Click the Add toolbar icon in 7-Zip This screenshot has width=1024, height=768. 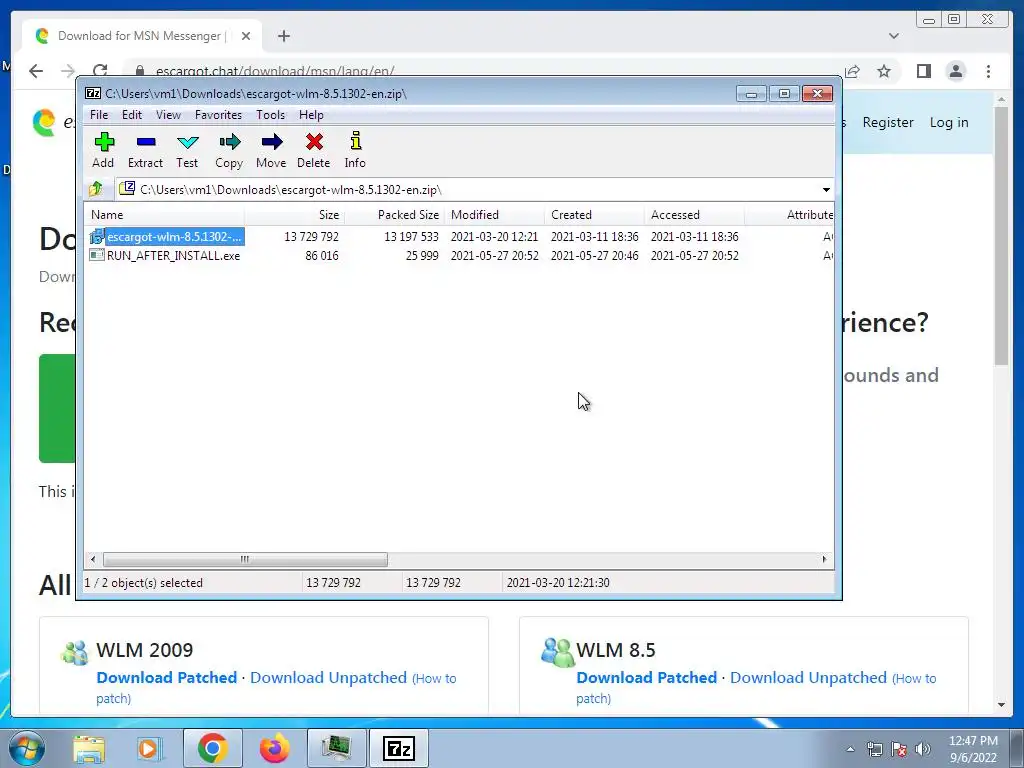click(103, 151)
